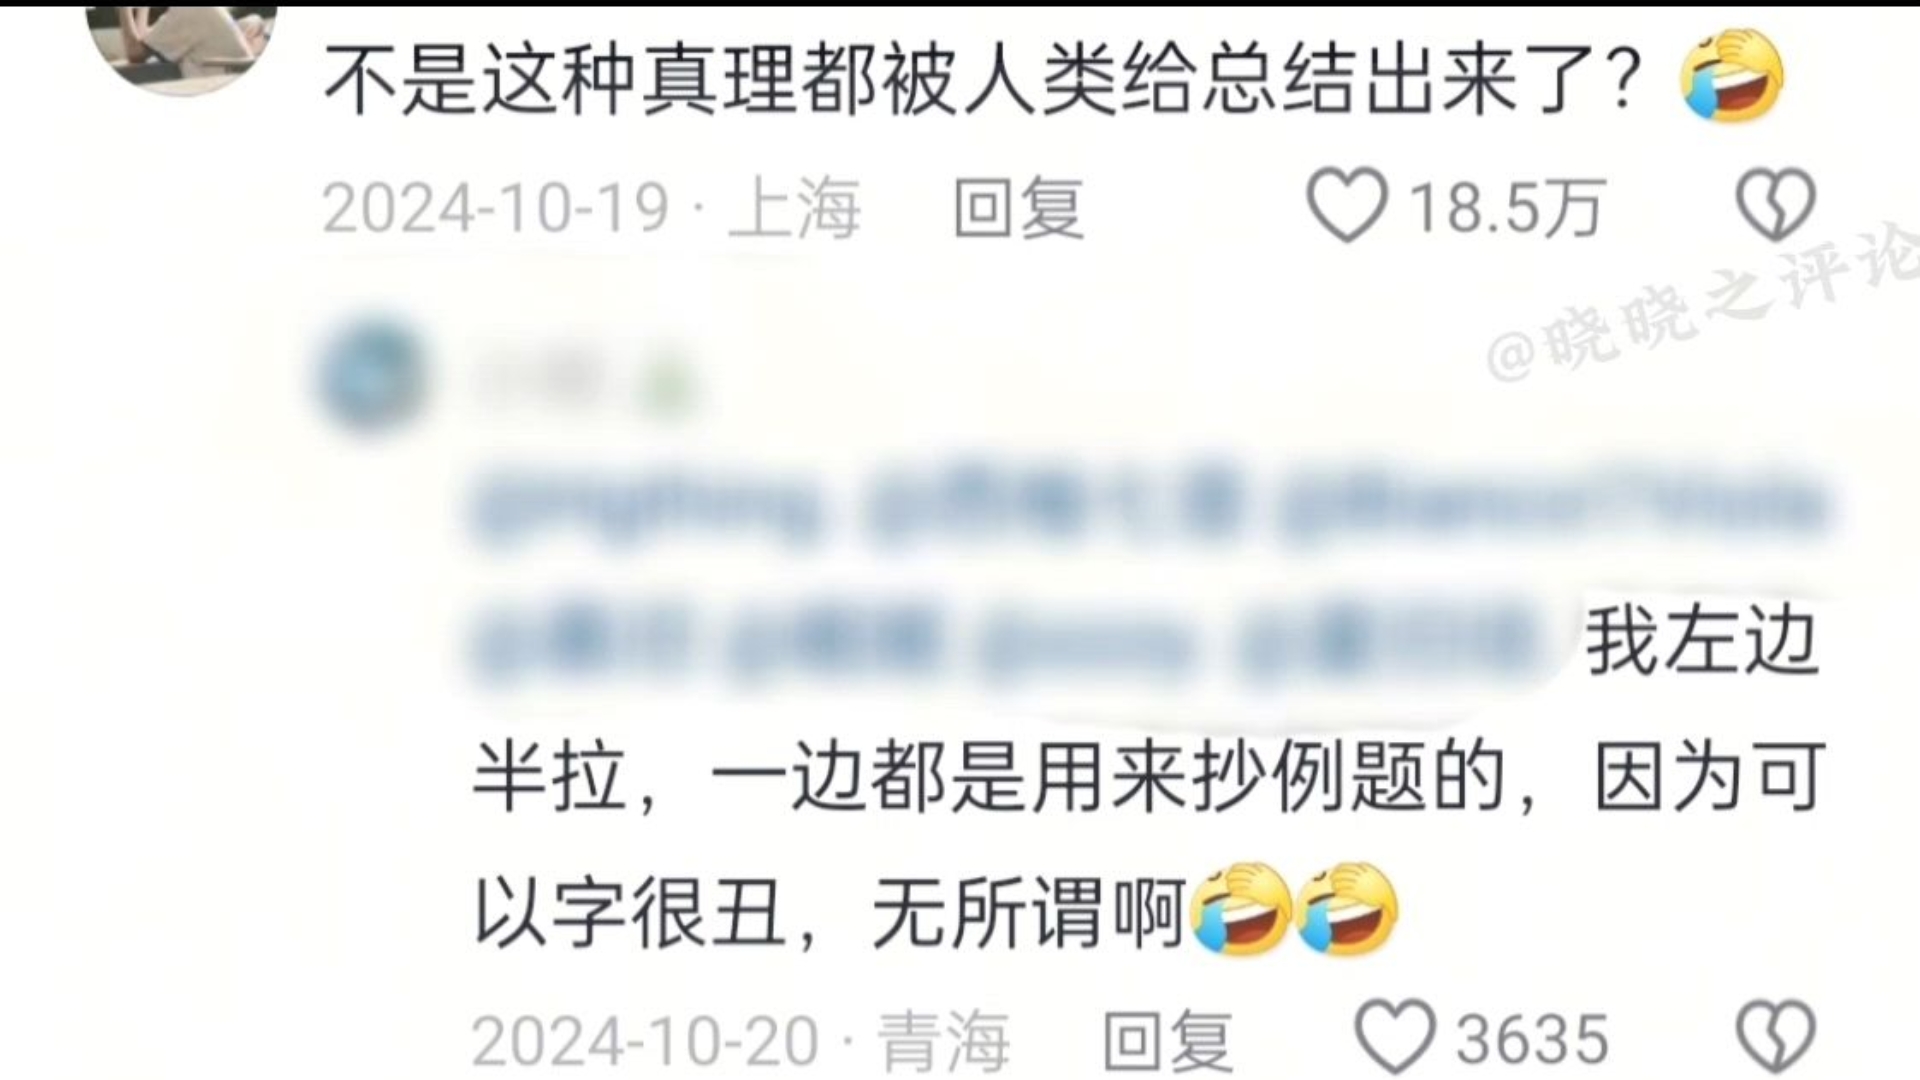The height and width of the screenshot is (1080, 1920).
Task: Reply to the 青海 comment via 回复
Action: pos(1168,1041)
